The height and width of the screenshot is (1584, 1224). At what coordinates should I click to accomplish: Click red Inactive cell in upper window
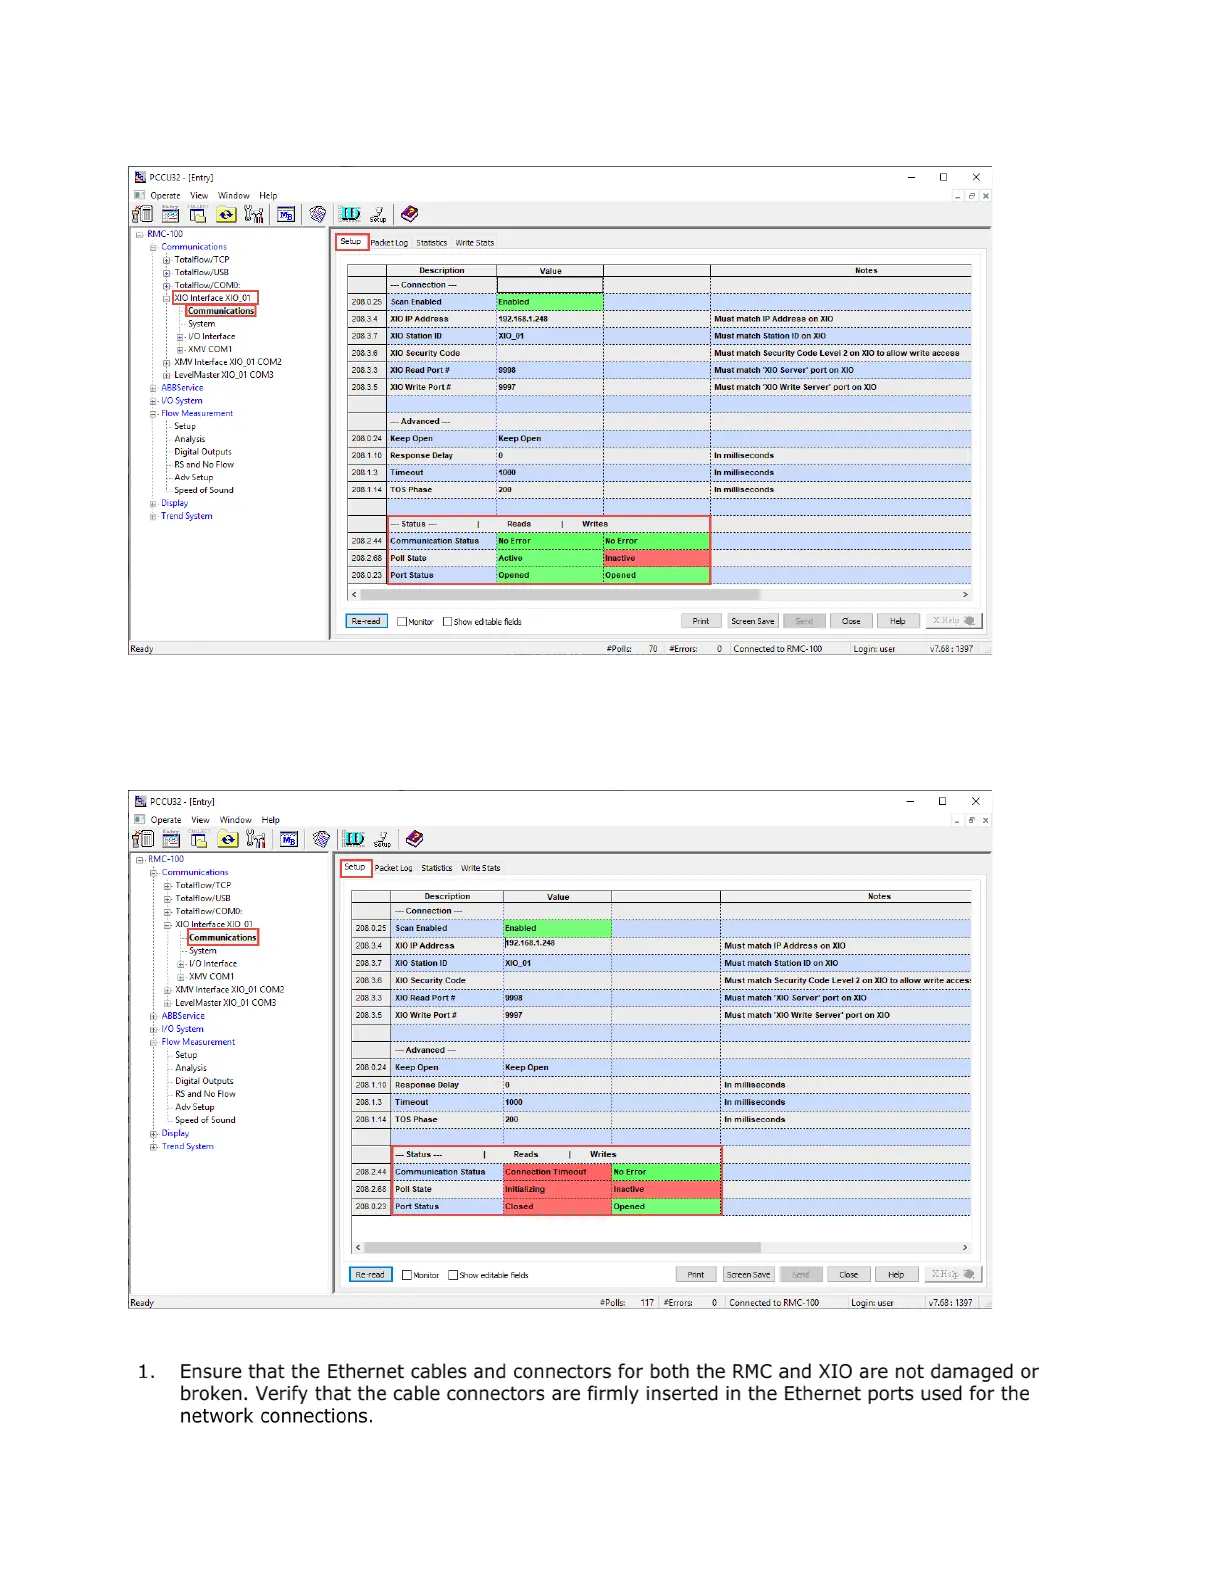[x=657, y=558]
